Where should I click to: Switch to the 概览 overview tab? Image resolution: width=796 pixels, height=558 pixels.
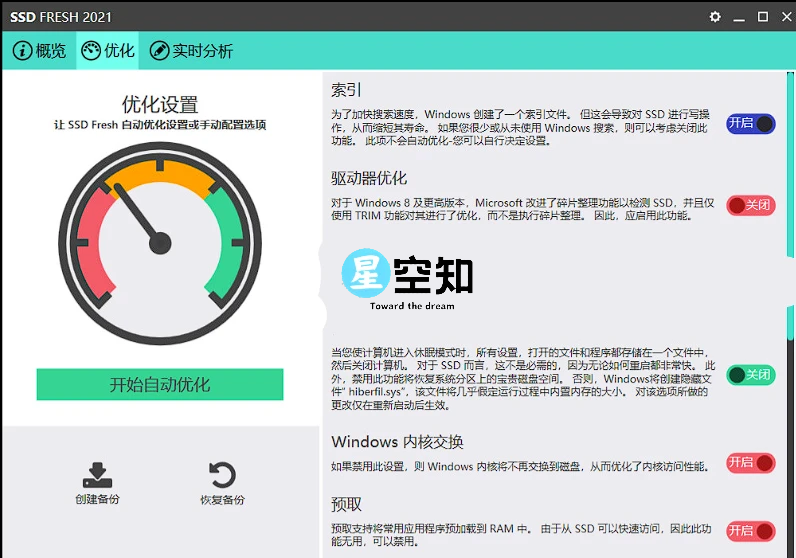click(40, 51)
